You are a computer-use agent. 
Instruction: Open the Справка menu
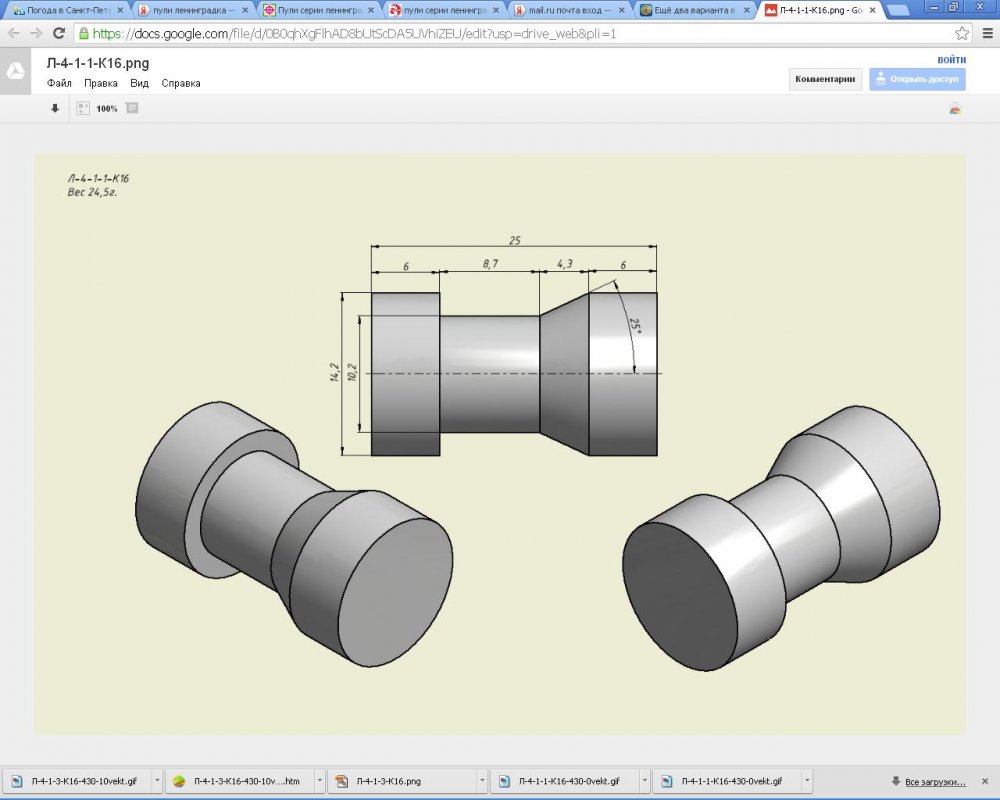[x=181, y=83]
